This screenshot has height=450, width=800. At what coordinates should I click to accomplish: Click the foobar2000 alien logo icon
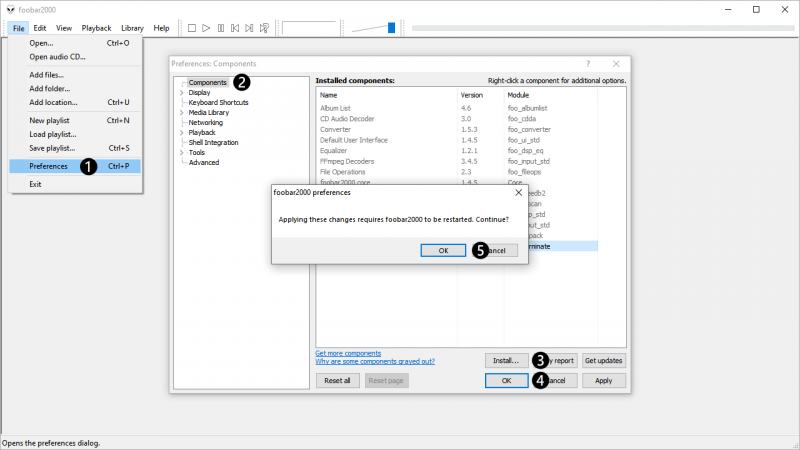10,9
